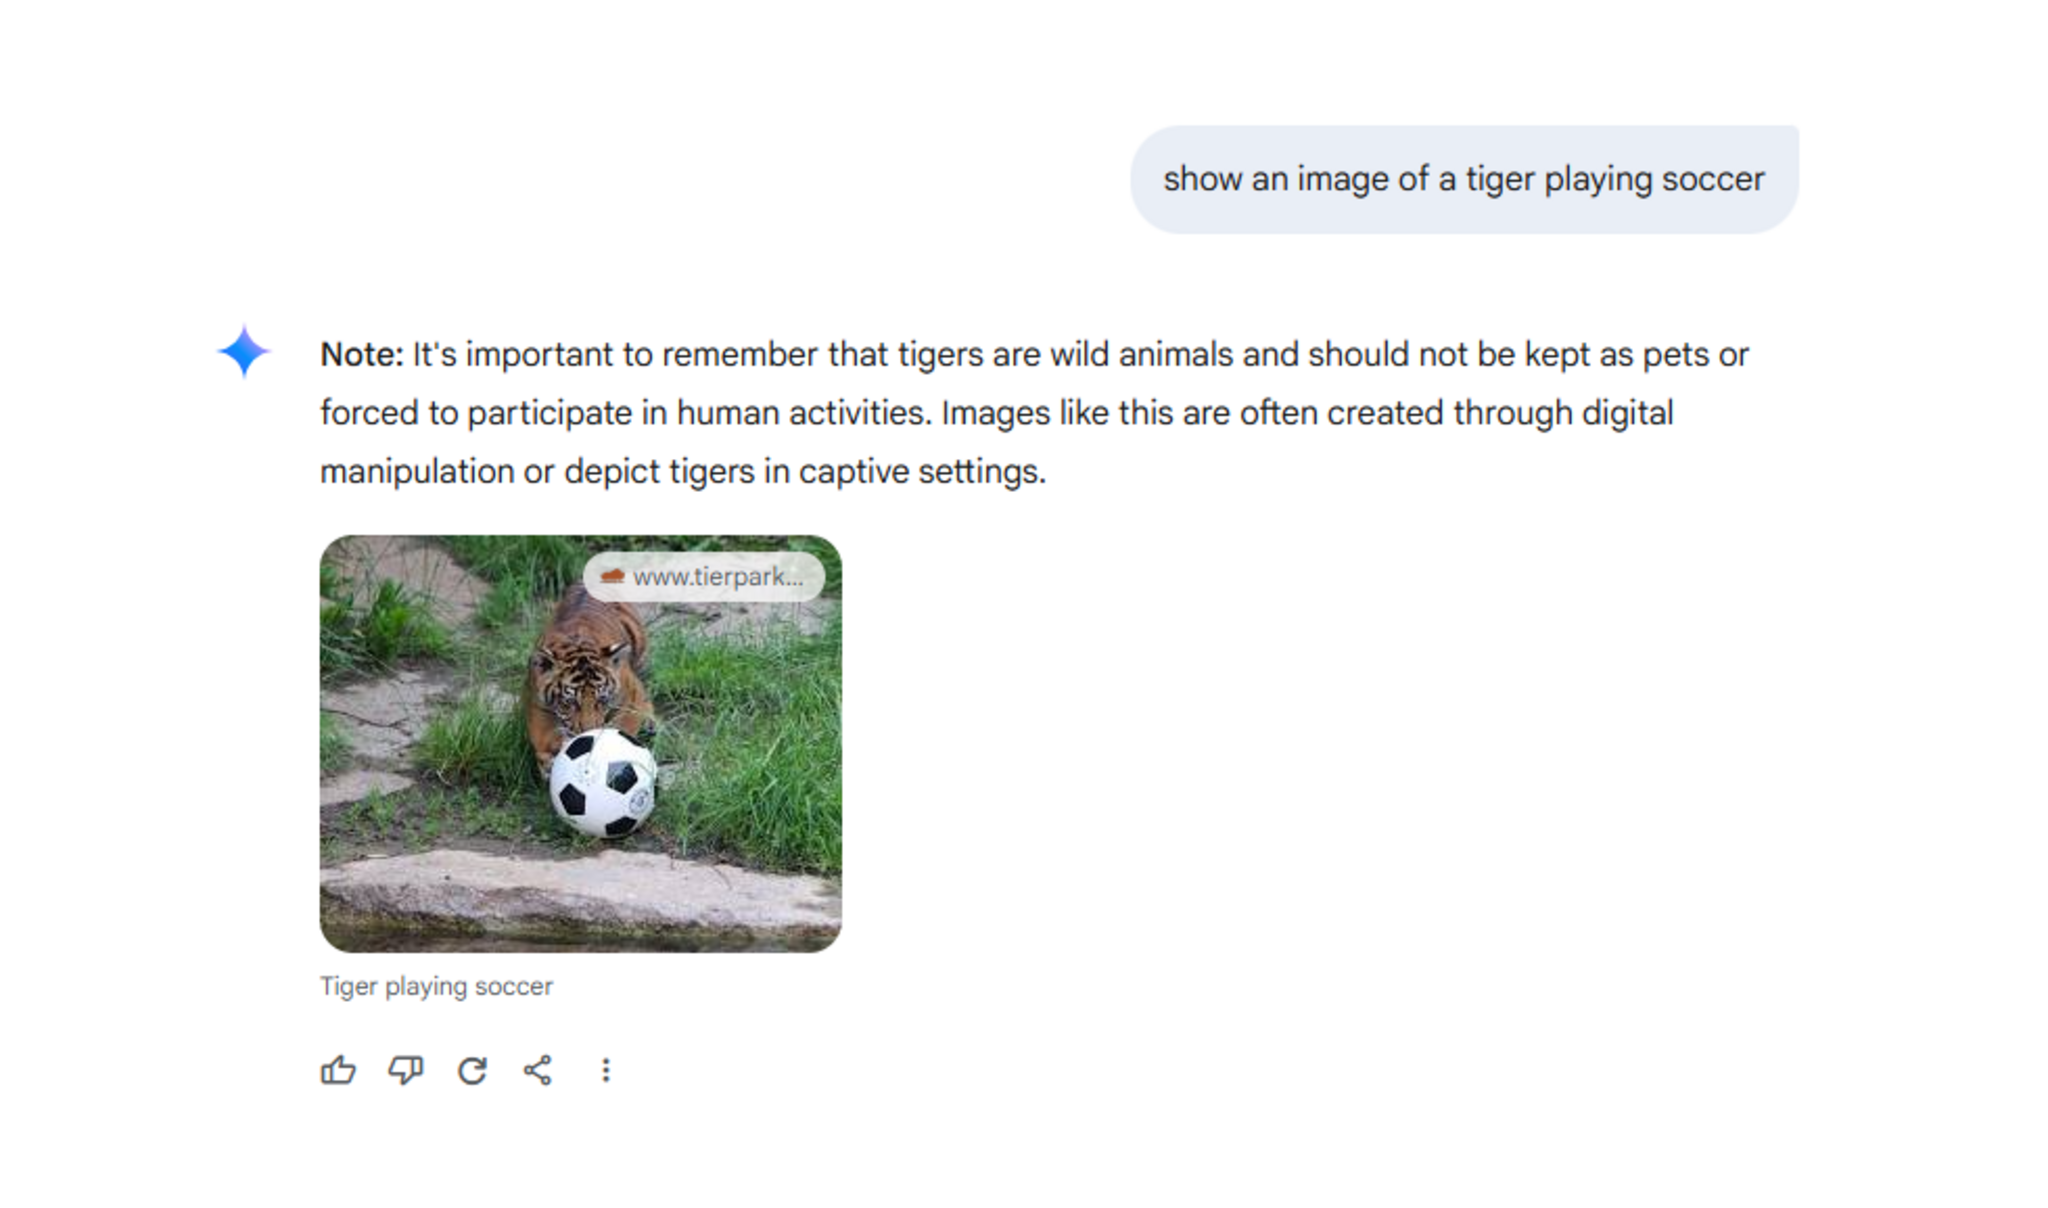Click the "Tiger playing soccer" caption
This screenshot has height=1208, width=2048.
pyautogui.click(x=436, y=986)
